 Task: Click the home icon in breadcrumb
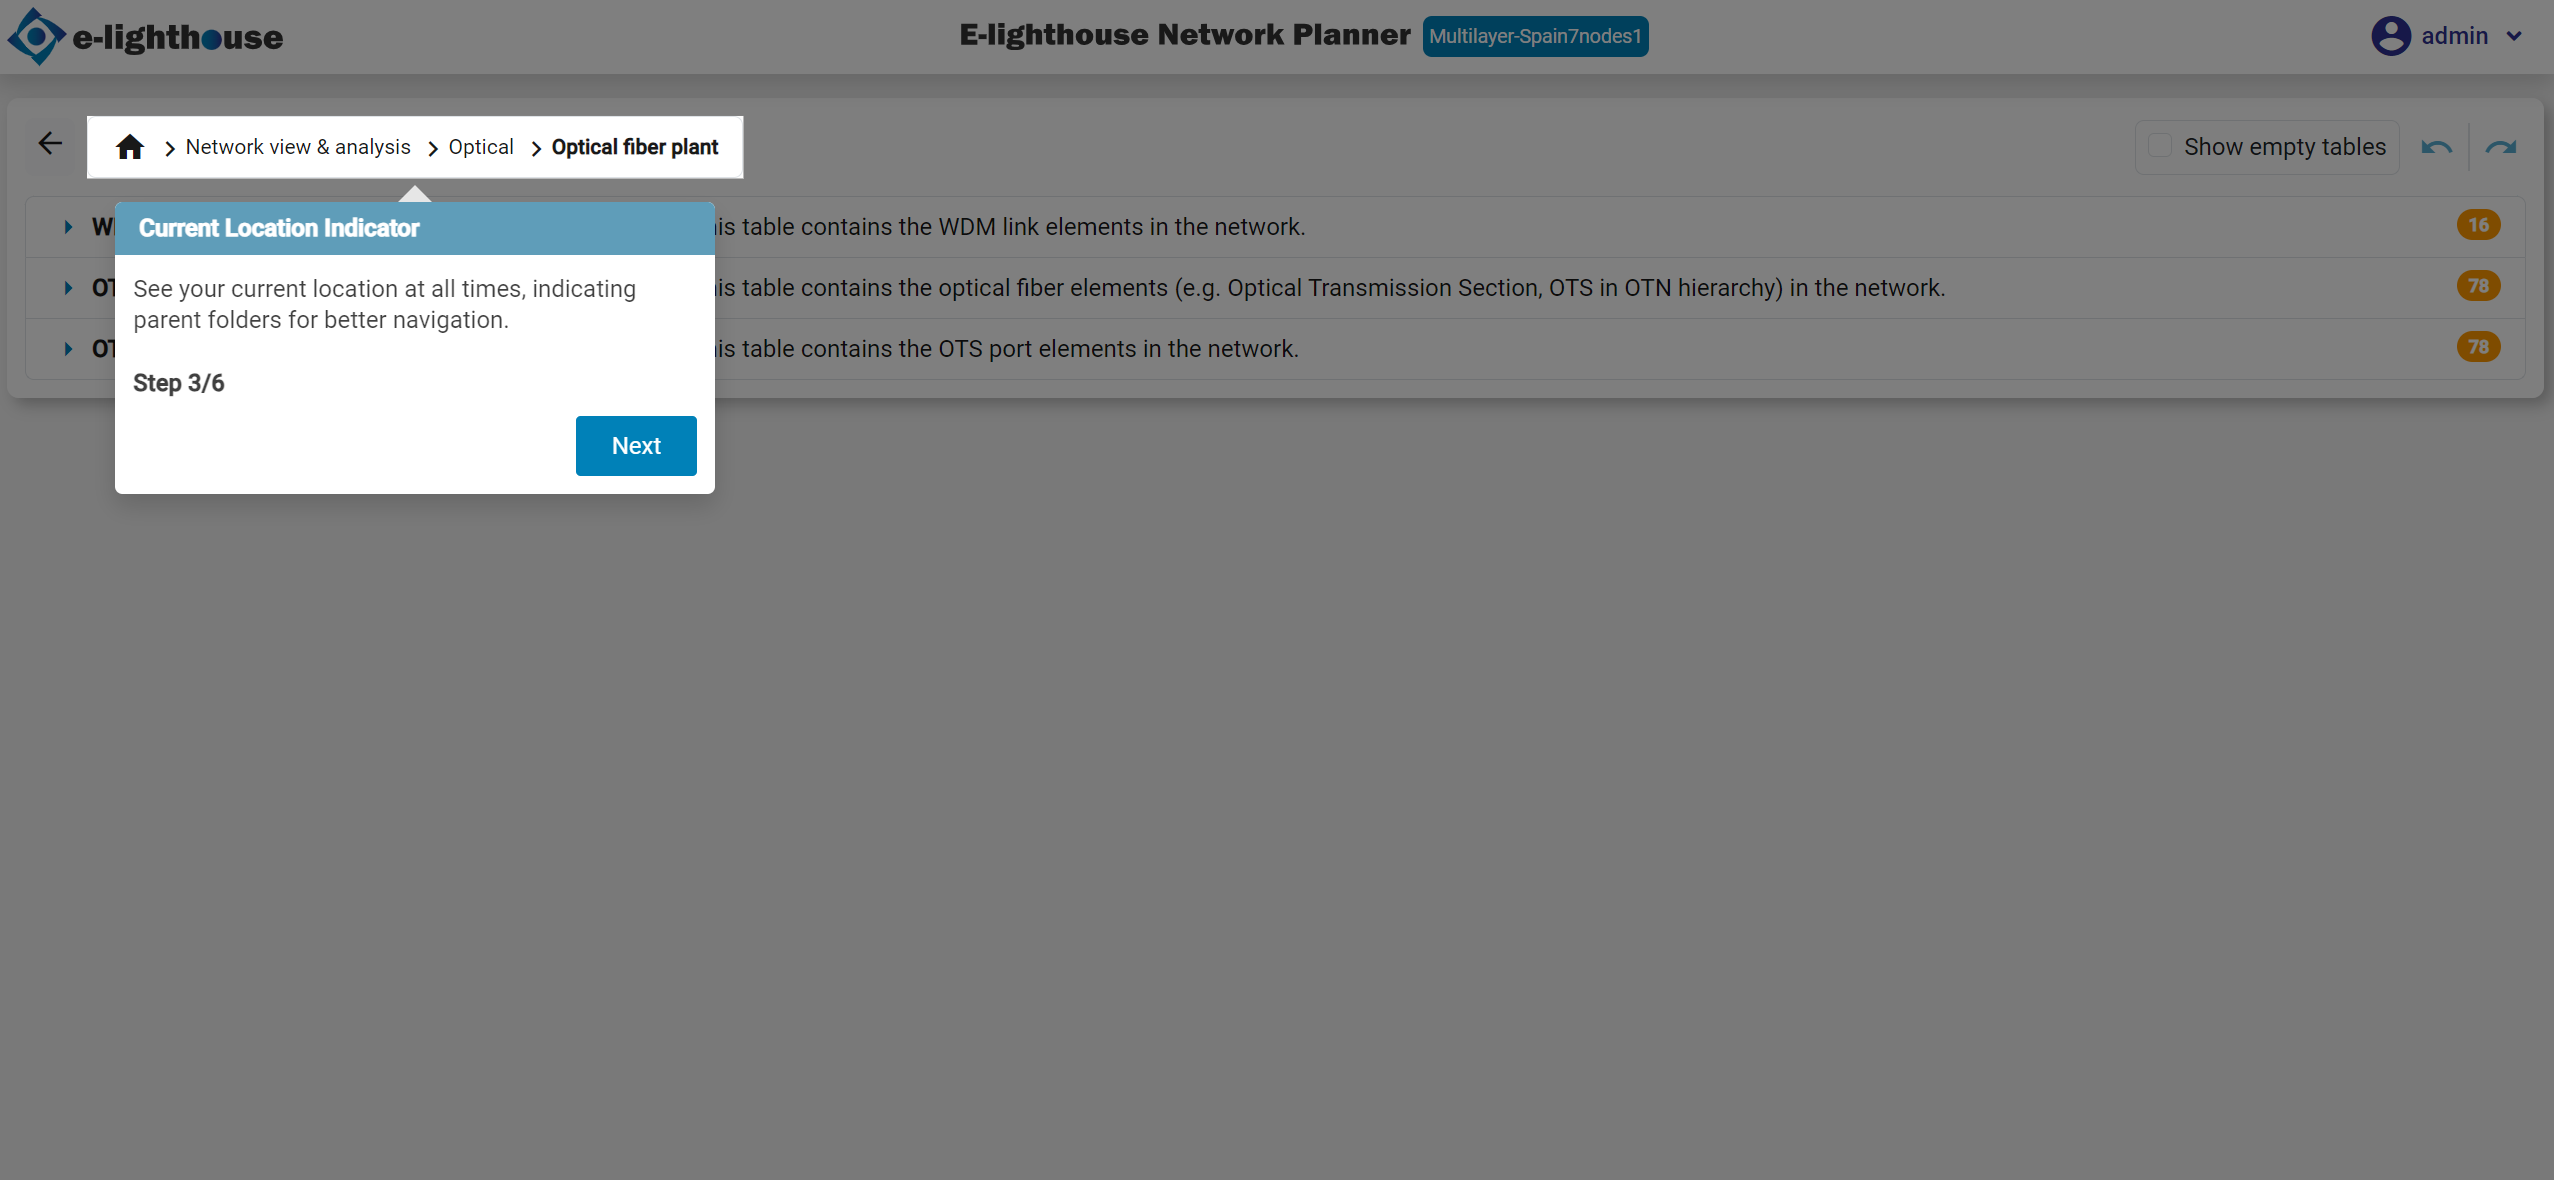pyautogui.click(x=130, y=147)
